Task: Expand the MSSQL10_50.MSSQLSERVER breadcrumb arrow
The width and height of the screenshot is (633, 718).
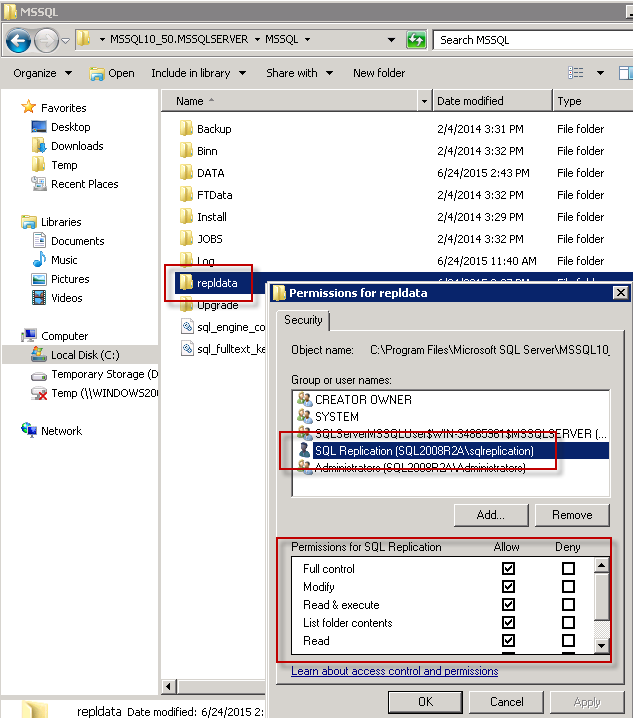Action: pyautogui.click(x=257, y=40)
